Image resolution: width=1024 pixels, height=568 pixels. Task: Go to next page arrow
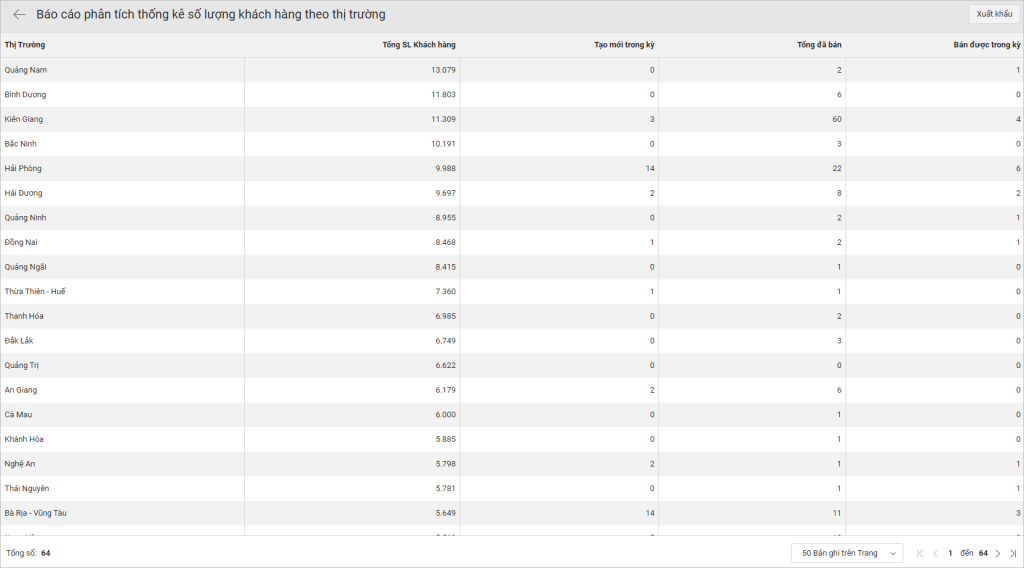click(x=998, y=554)
